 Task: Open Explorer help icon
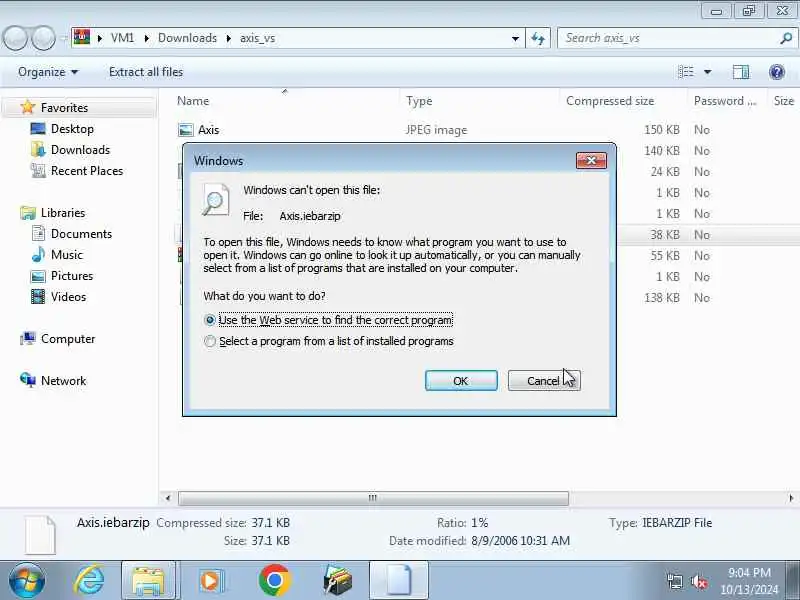pos(777,72)
